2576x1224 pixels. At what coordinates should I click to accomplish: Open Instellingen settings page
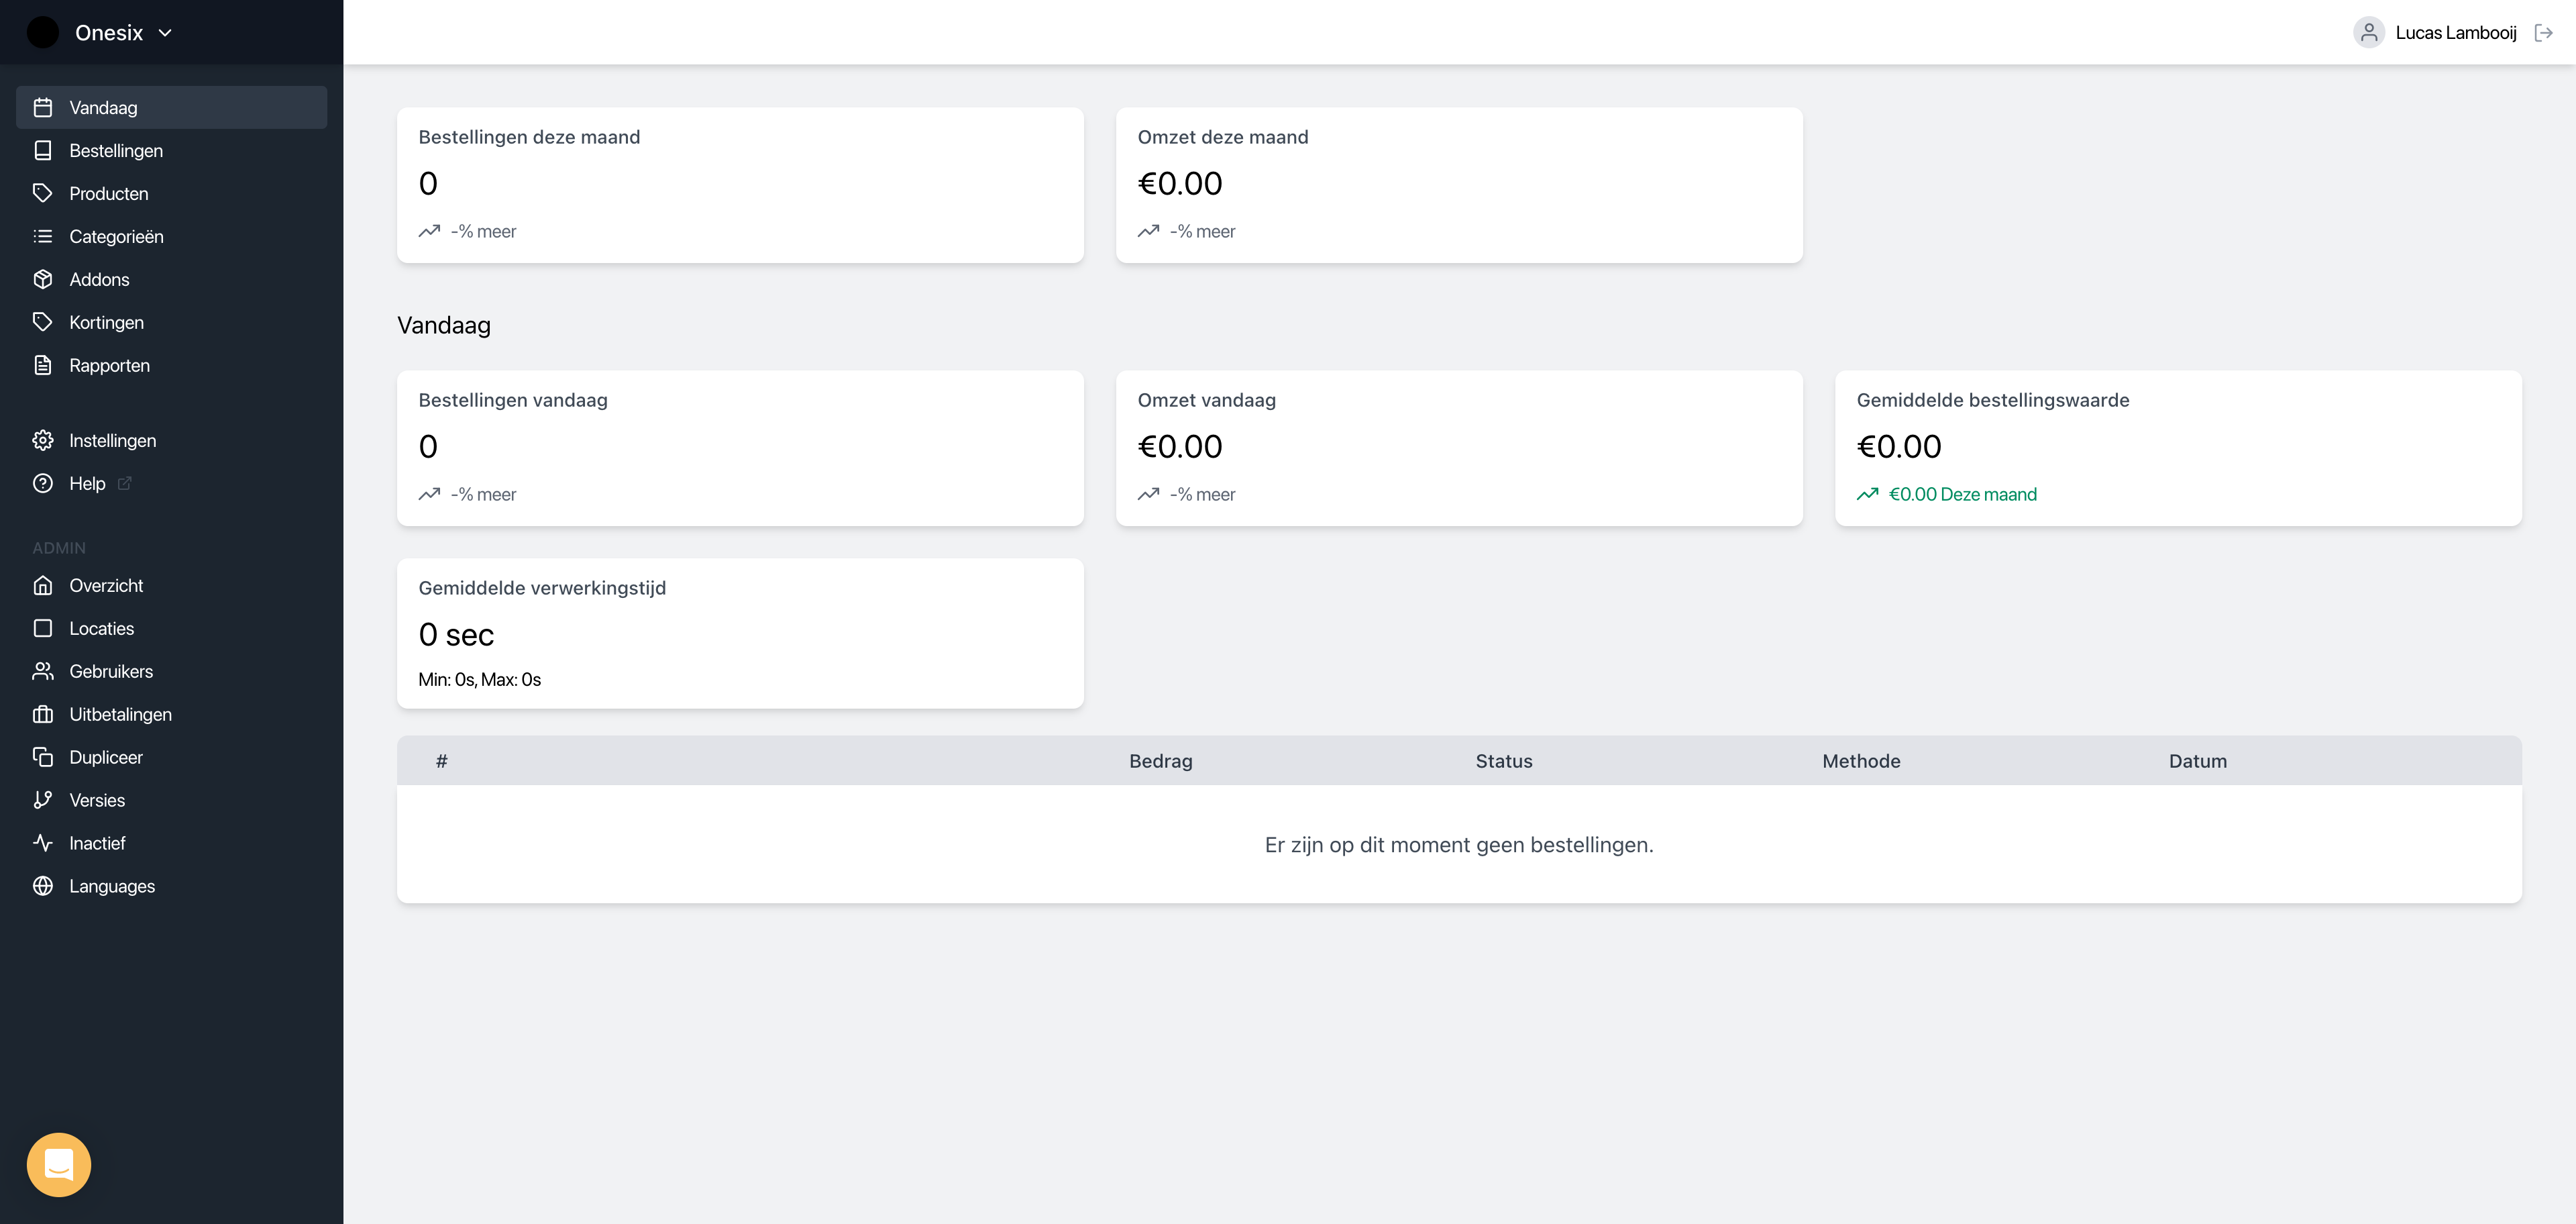coord(172,440)
